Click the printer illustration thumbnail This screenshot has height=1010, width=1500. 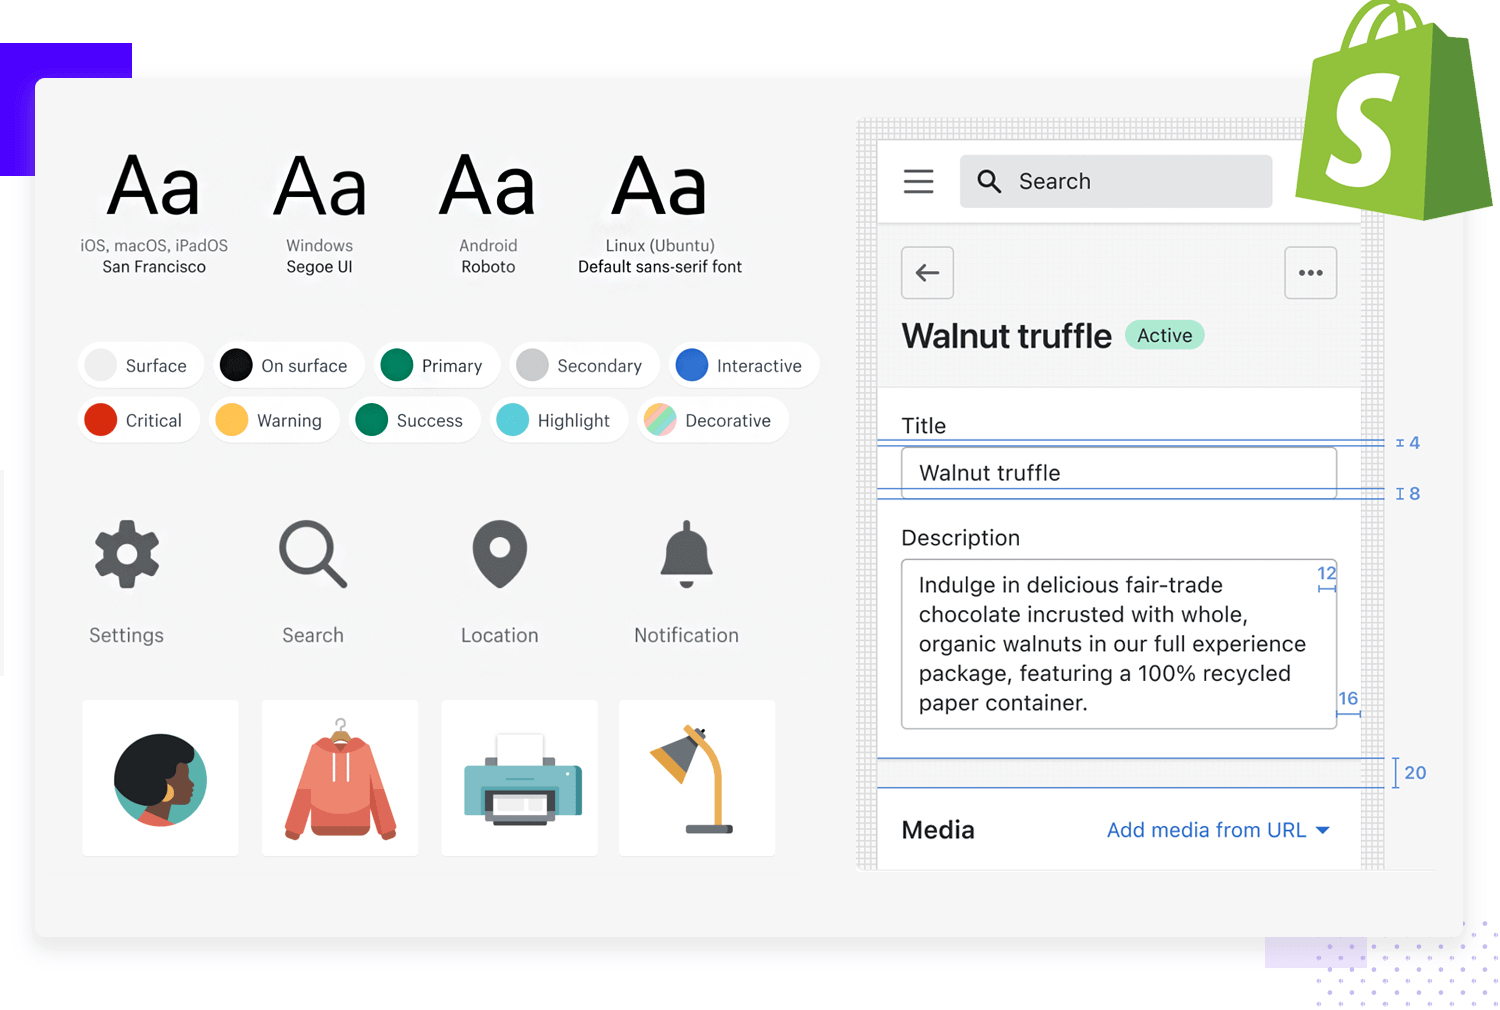(x=520, y=778)
